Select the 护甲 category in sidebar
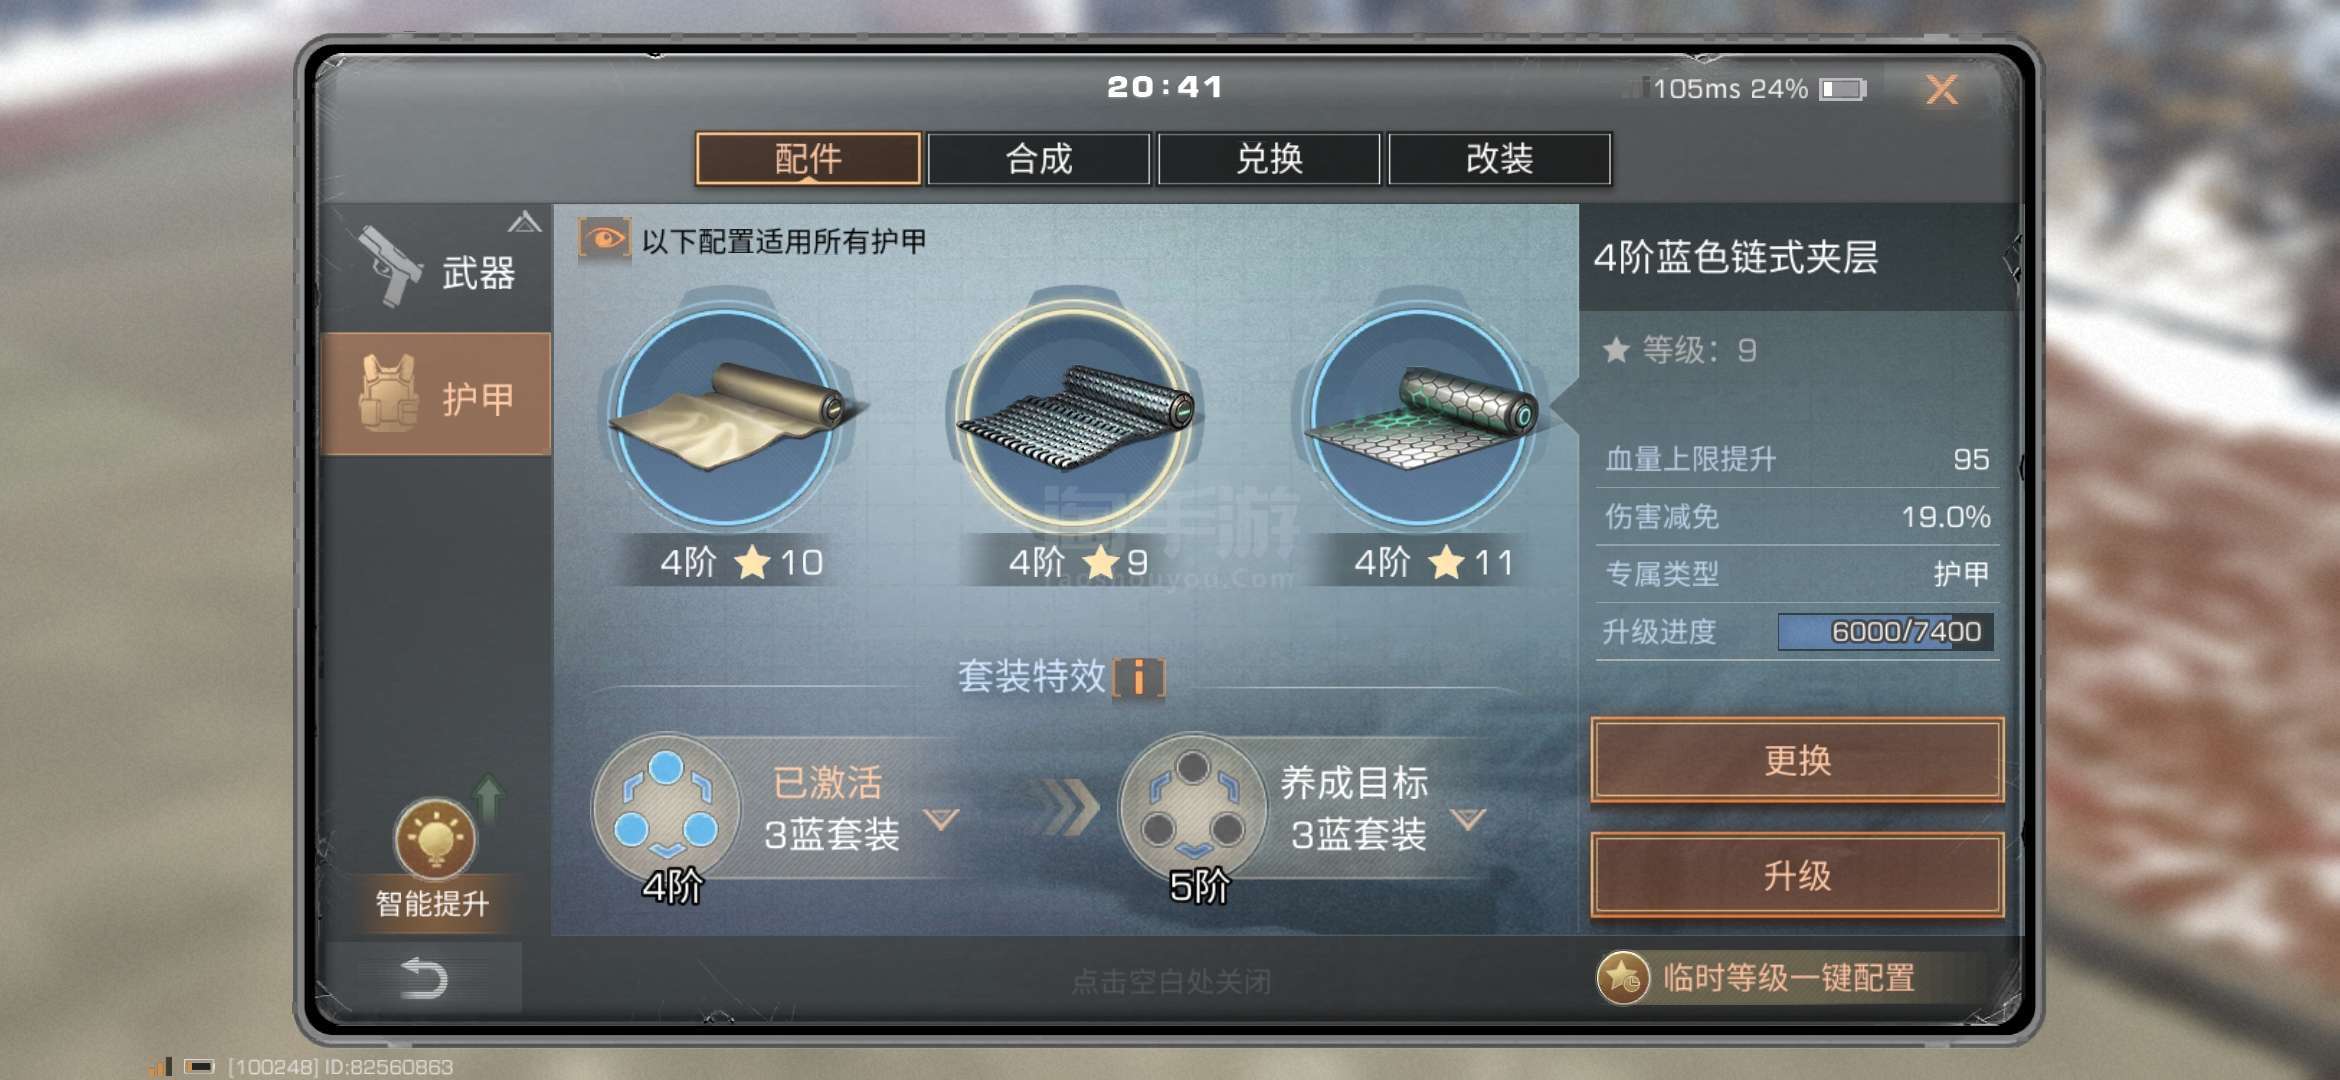The width and height of the screenshot is (2340, 1080). (436, 394)
